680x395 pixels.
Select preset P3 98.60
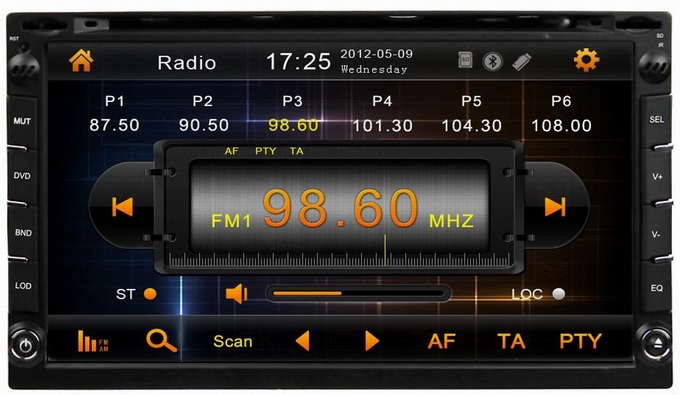click(x=293, y=114)
